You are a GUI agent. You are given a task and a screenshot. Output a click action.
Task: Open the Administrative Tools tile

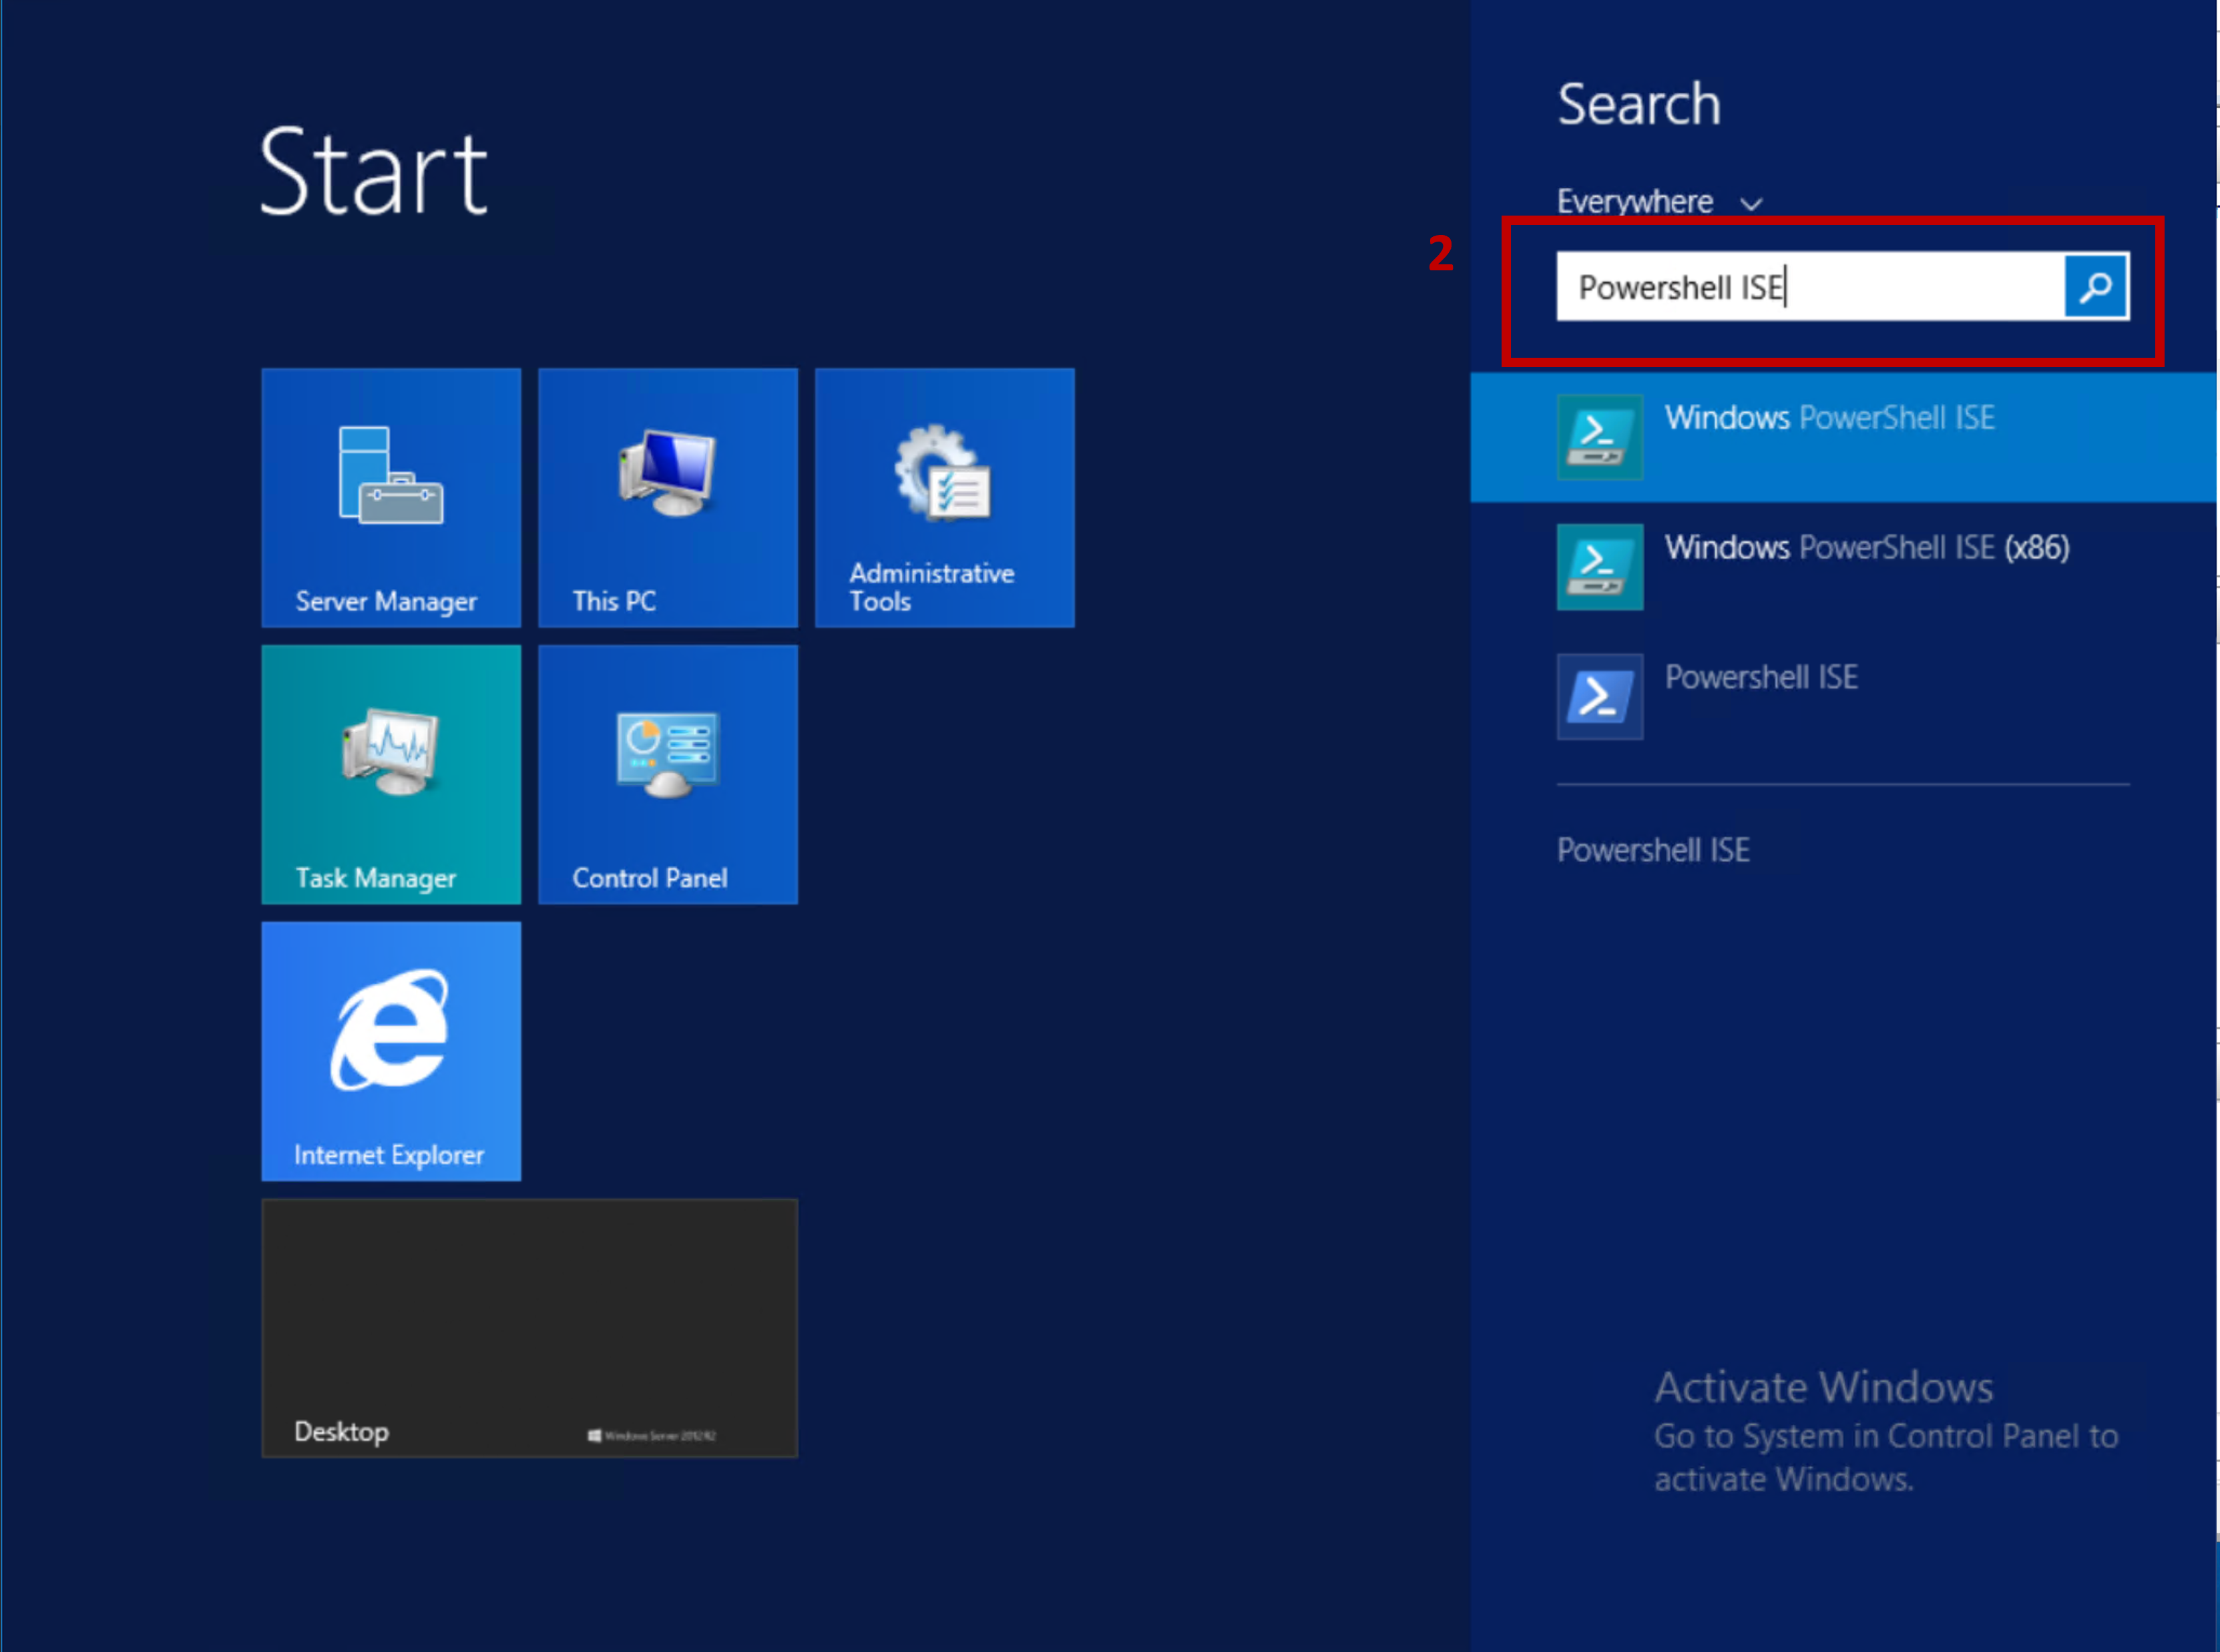(945, 497)
